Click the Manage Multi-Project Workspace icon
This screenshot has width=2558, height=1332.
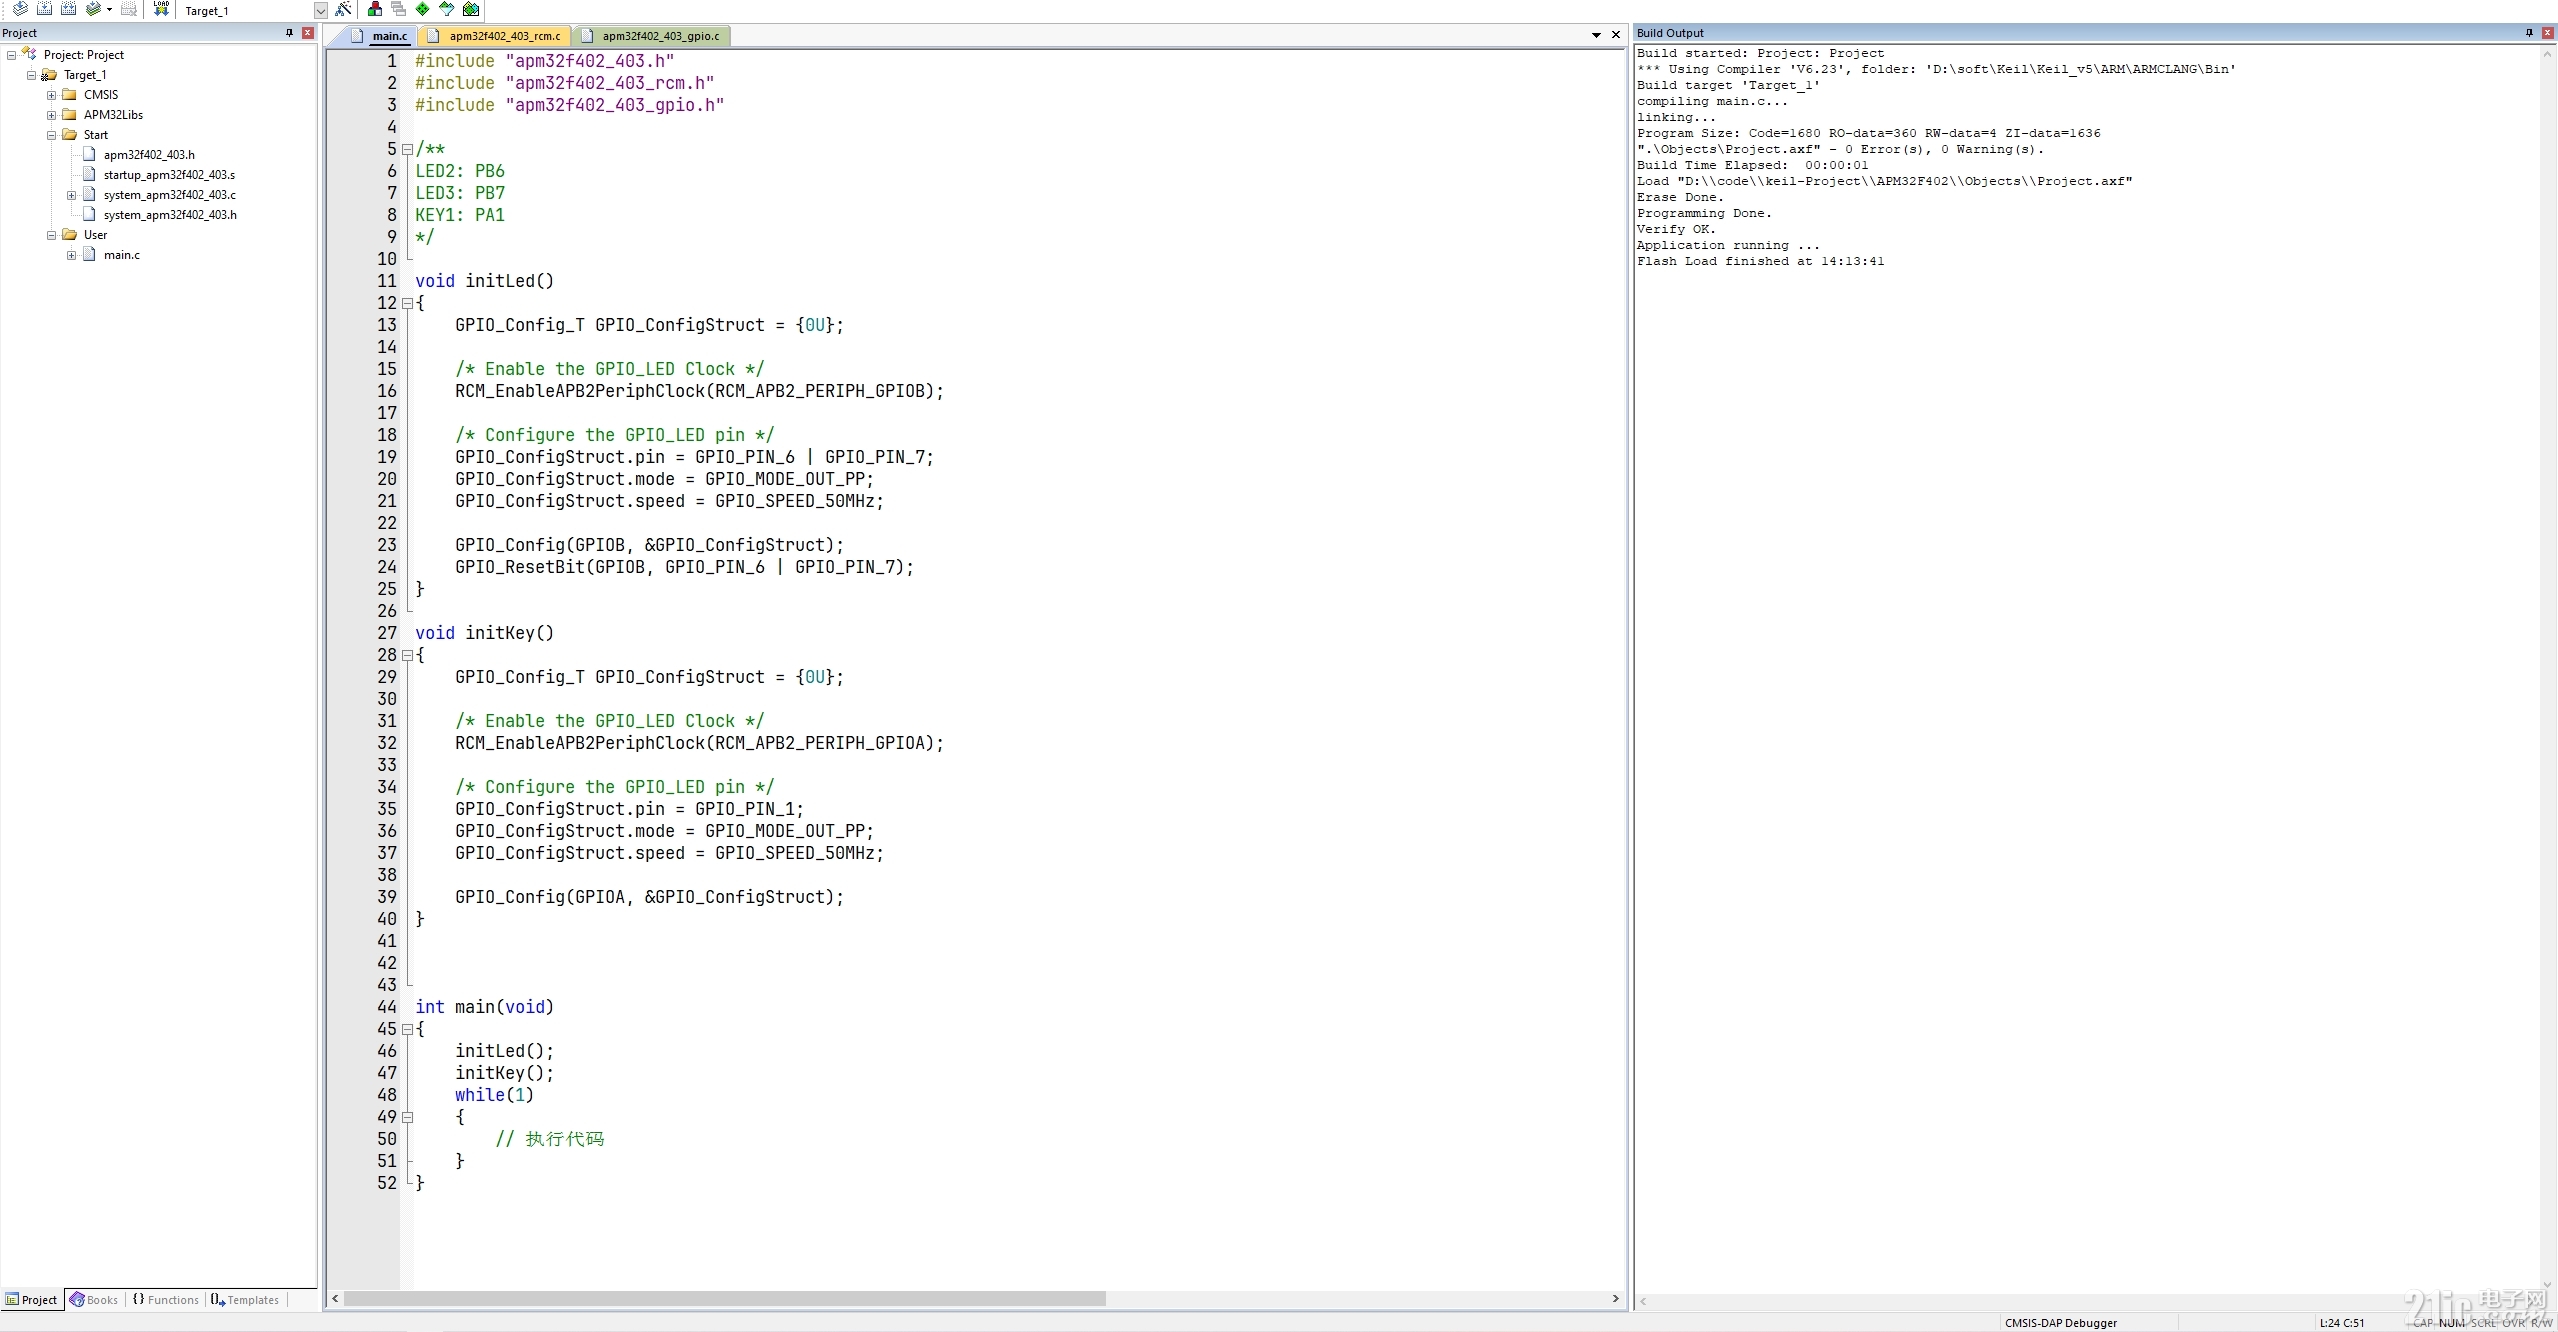point(399,9)
